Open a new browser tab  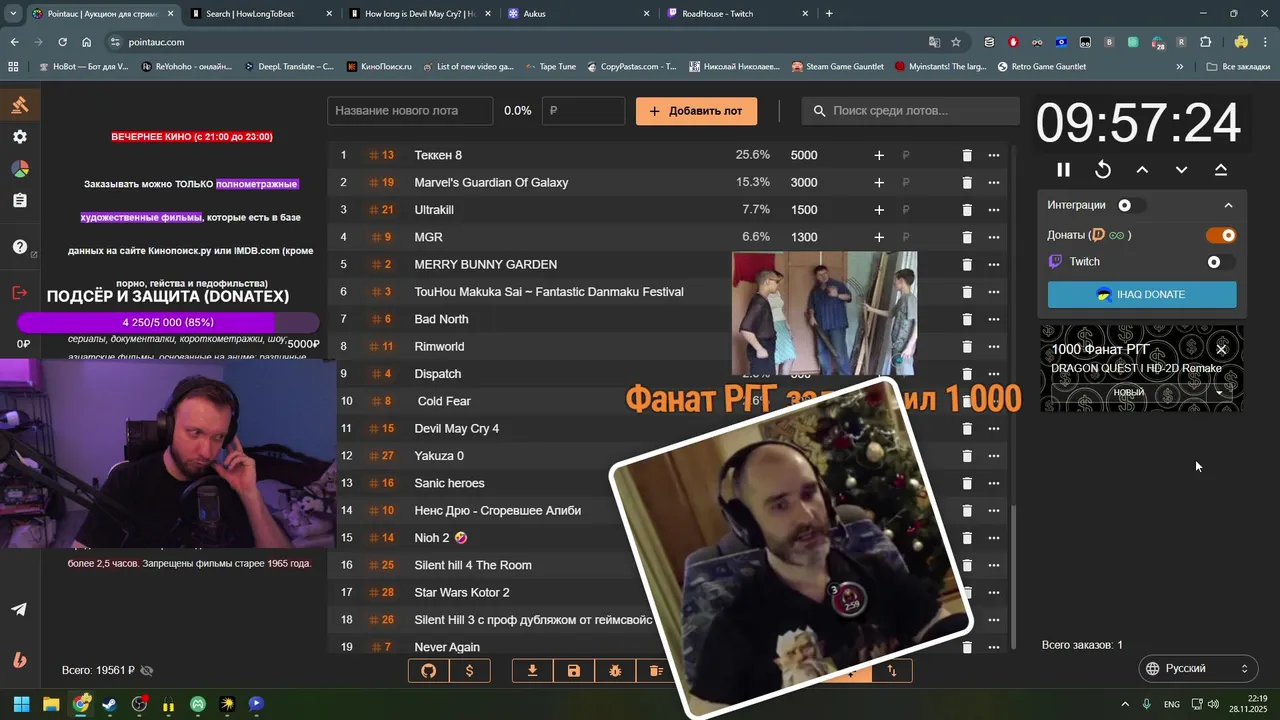click(x=829, y=14)
